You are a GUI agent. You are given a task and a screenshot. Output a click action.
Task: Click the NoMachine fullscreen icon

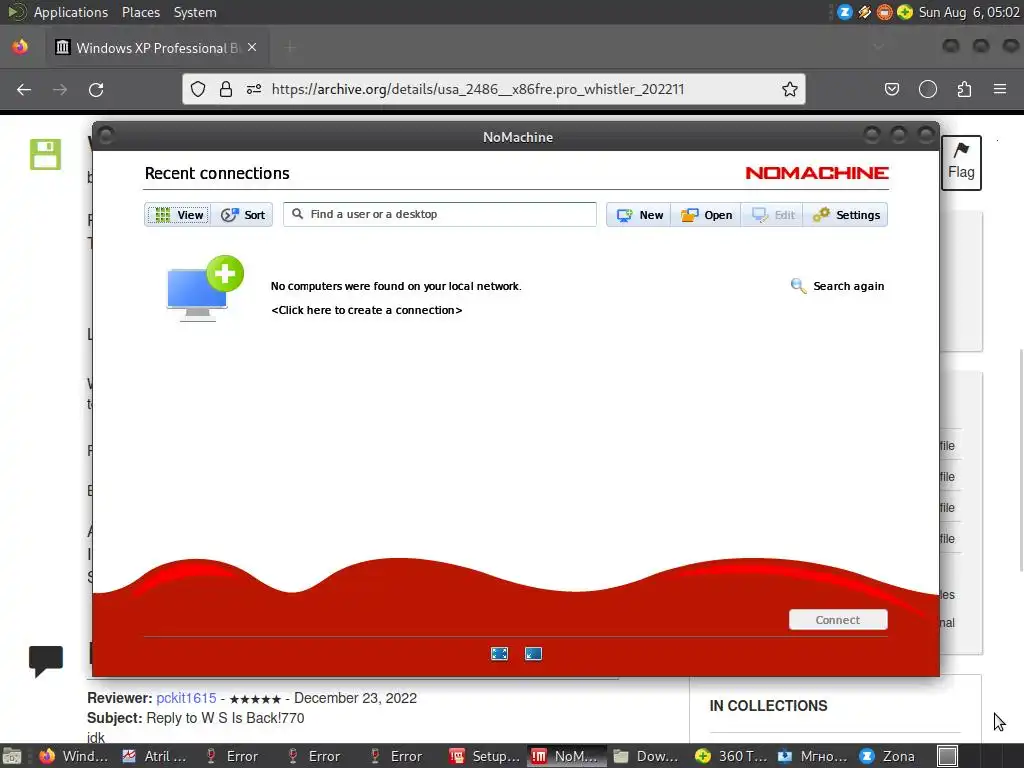[500, 654]
